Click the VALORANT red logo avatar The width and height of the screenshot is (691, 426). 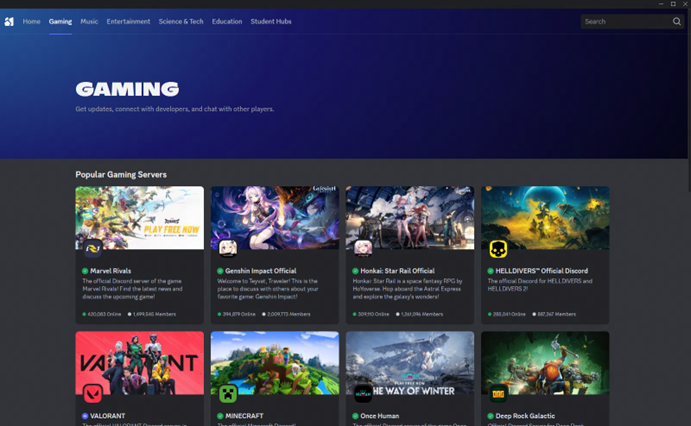point(93,394)
